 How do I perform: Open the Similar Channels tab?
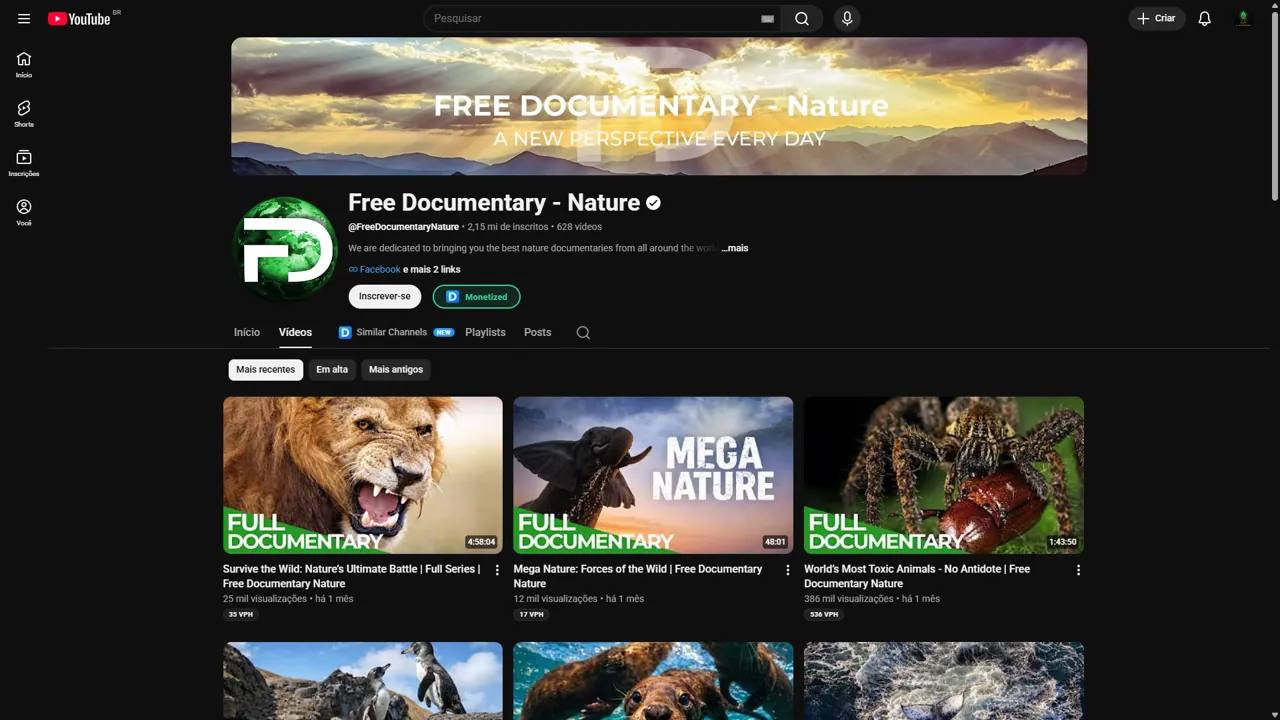396,332
